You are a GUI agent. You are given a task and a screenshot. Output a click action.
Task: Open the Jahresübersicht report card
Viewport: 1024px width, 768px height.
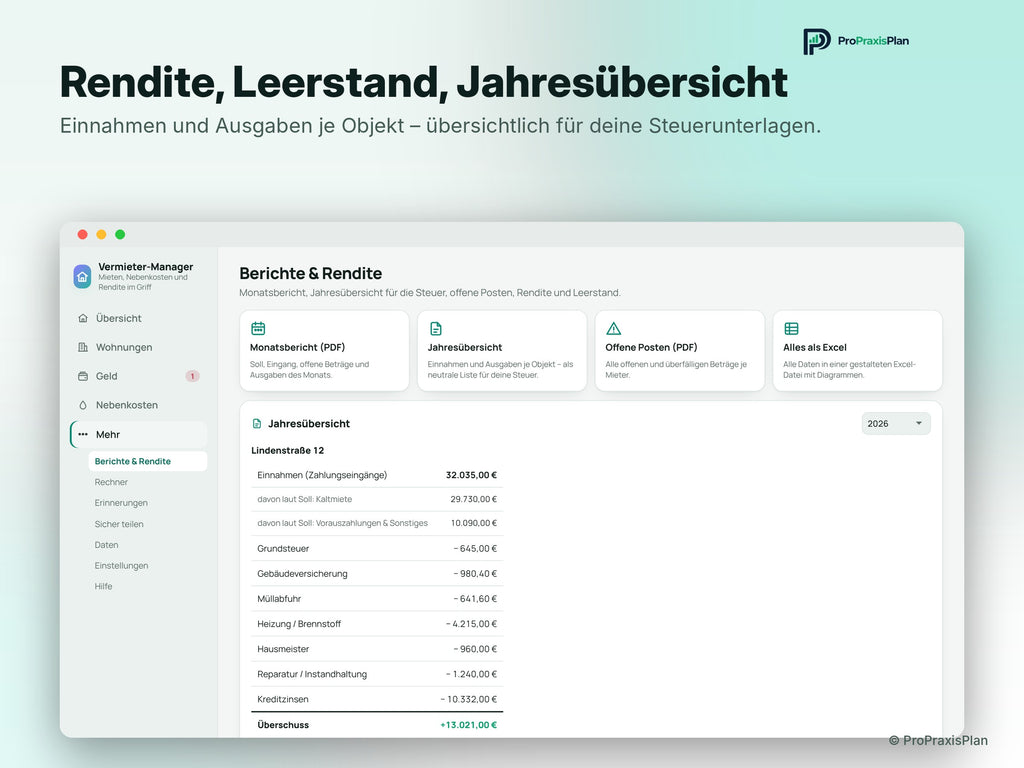502,351
